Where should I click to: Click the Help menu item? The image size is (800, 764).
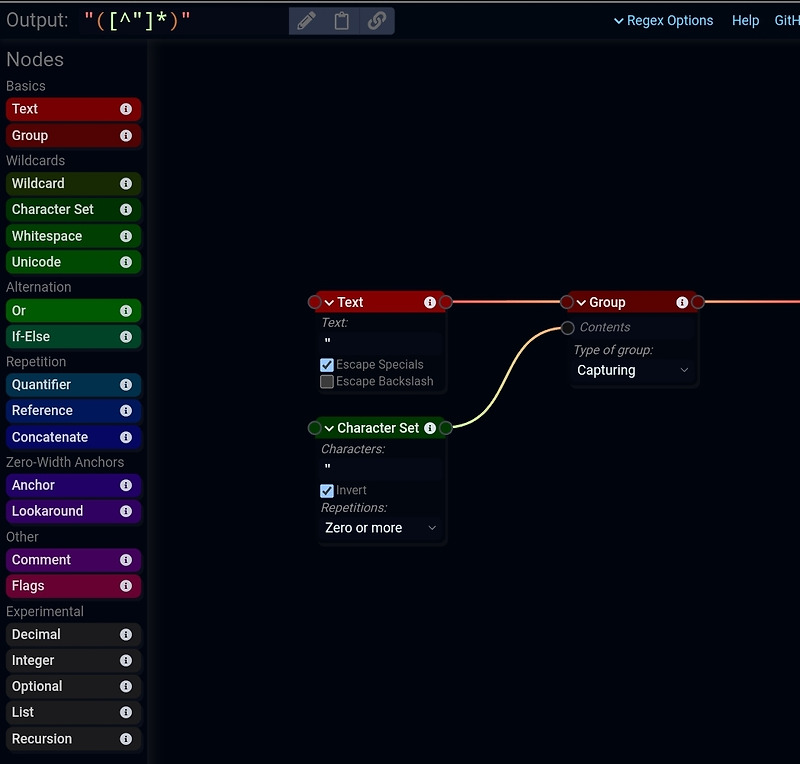[x=745, y=20]
